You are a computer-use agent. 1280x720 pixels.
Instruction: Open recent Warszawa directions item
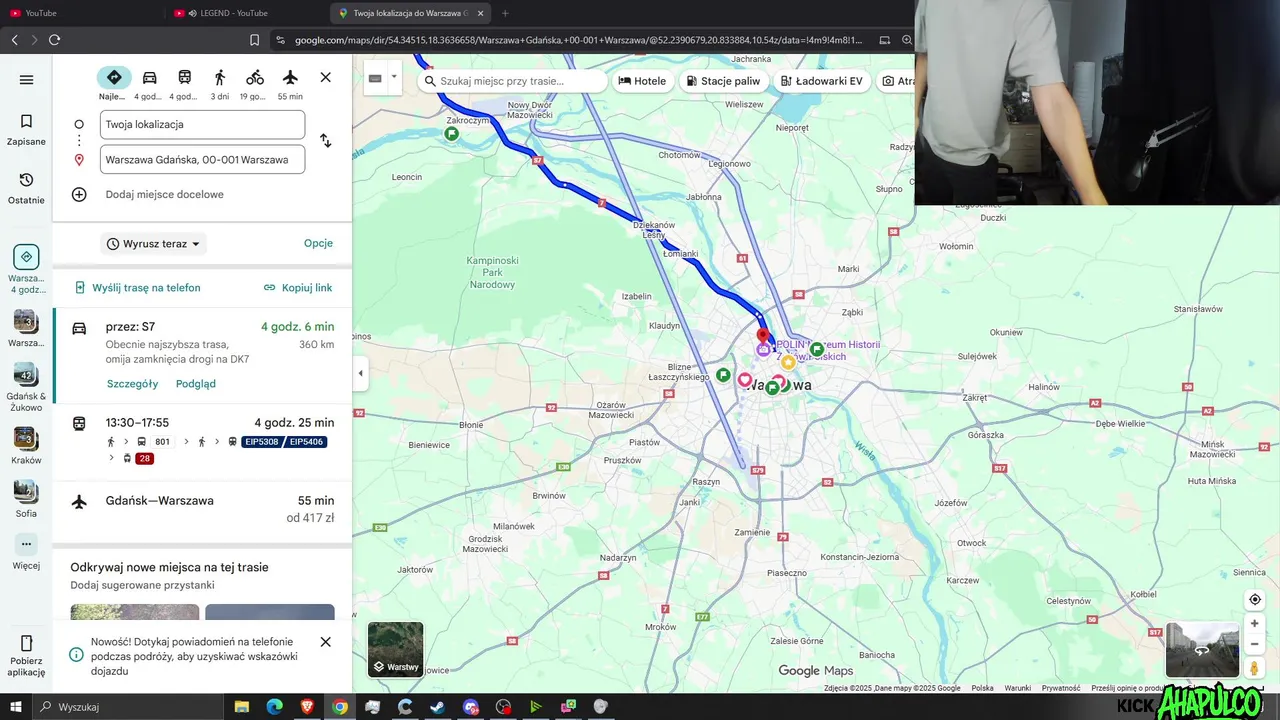point(26,268)
